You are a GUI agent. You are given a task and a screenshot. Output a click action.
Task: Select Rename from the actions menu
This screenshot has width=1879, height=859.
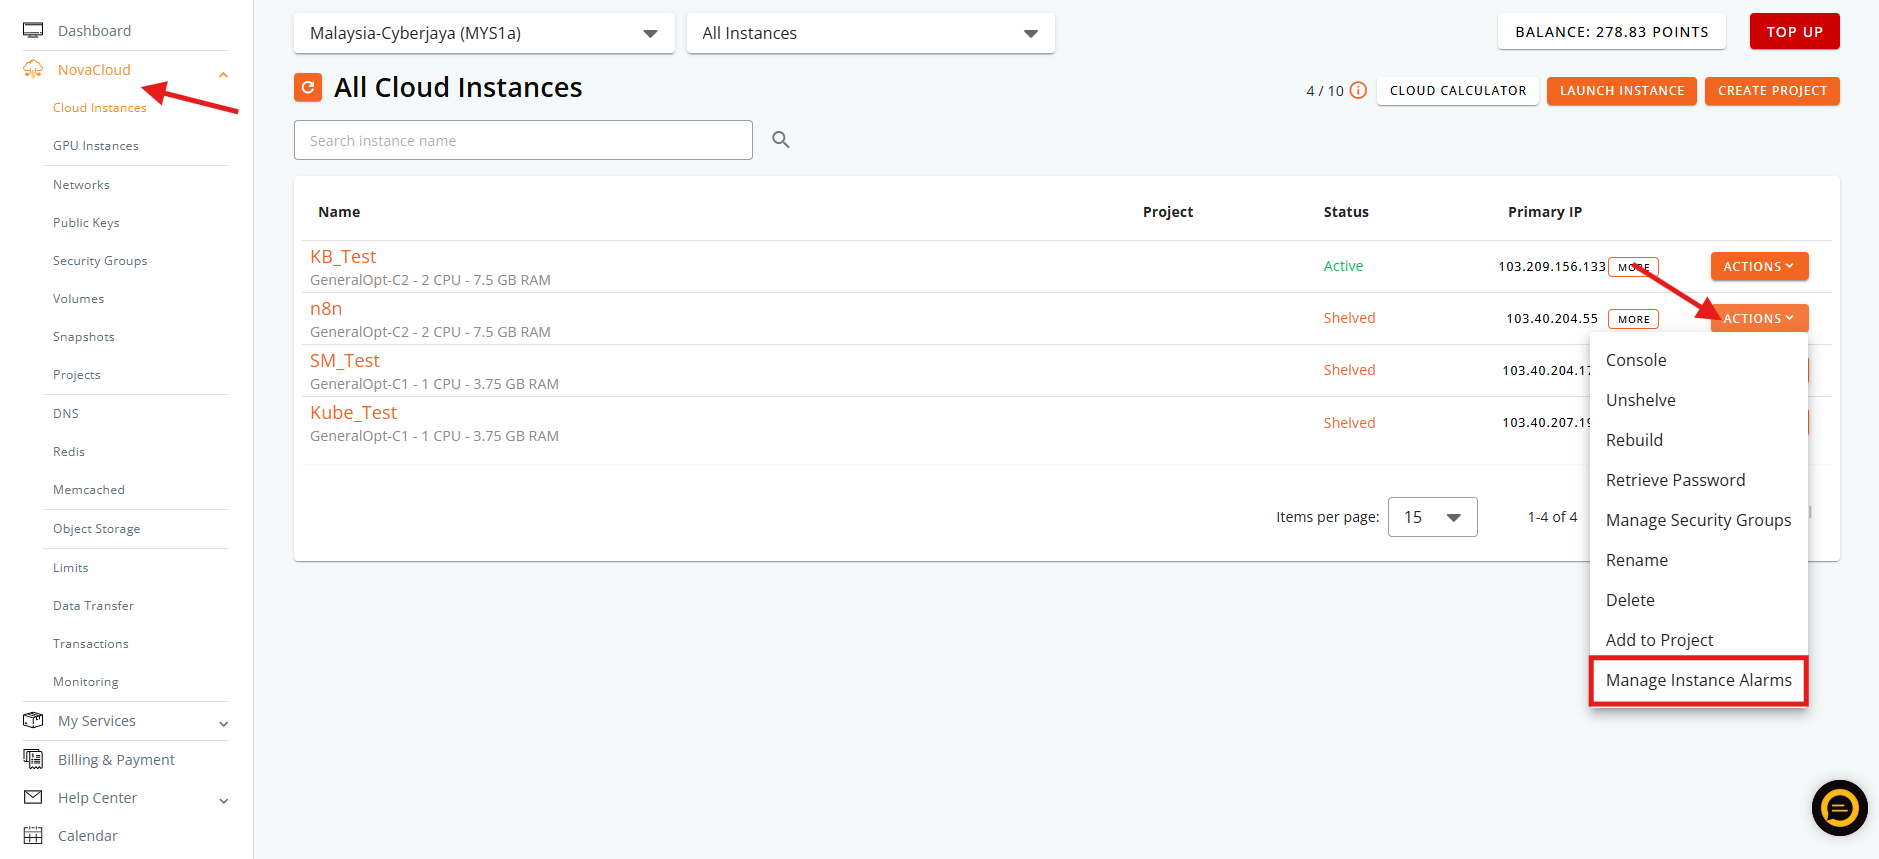(1698, 560)
